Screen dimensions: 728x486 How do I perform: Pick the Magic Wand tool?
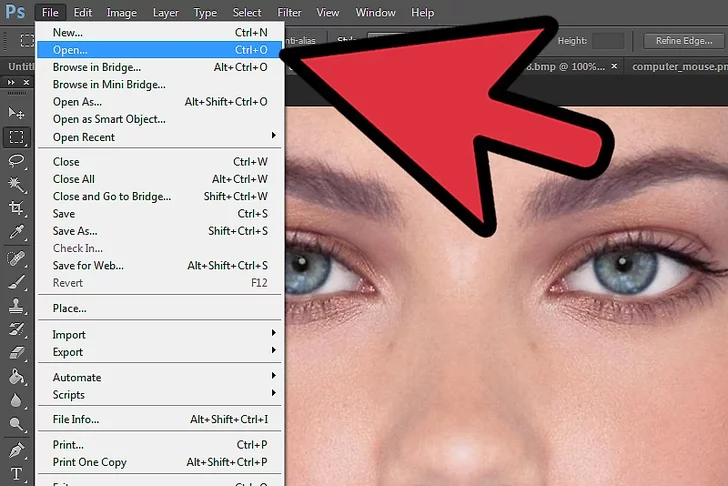pos(16,185)
